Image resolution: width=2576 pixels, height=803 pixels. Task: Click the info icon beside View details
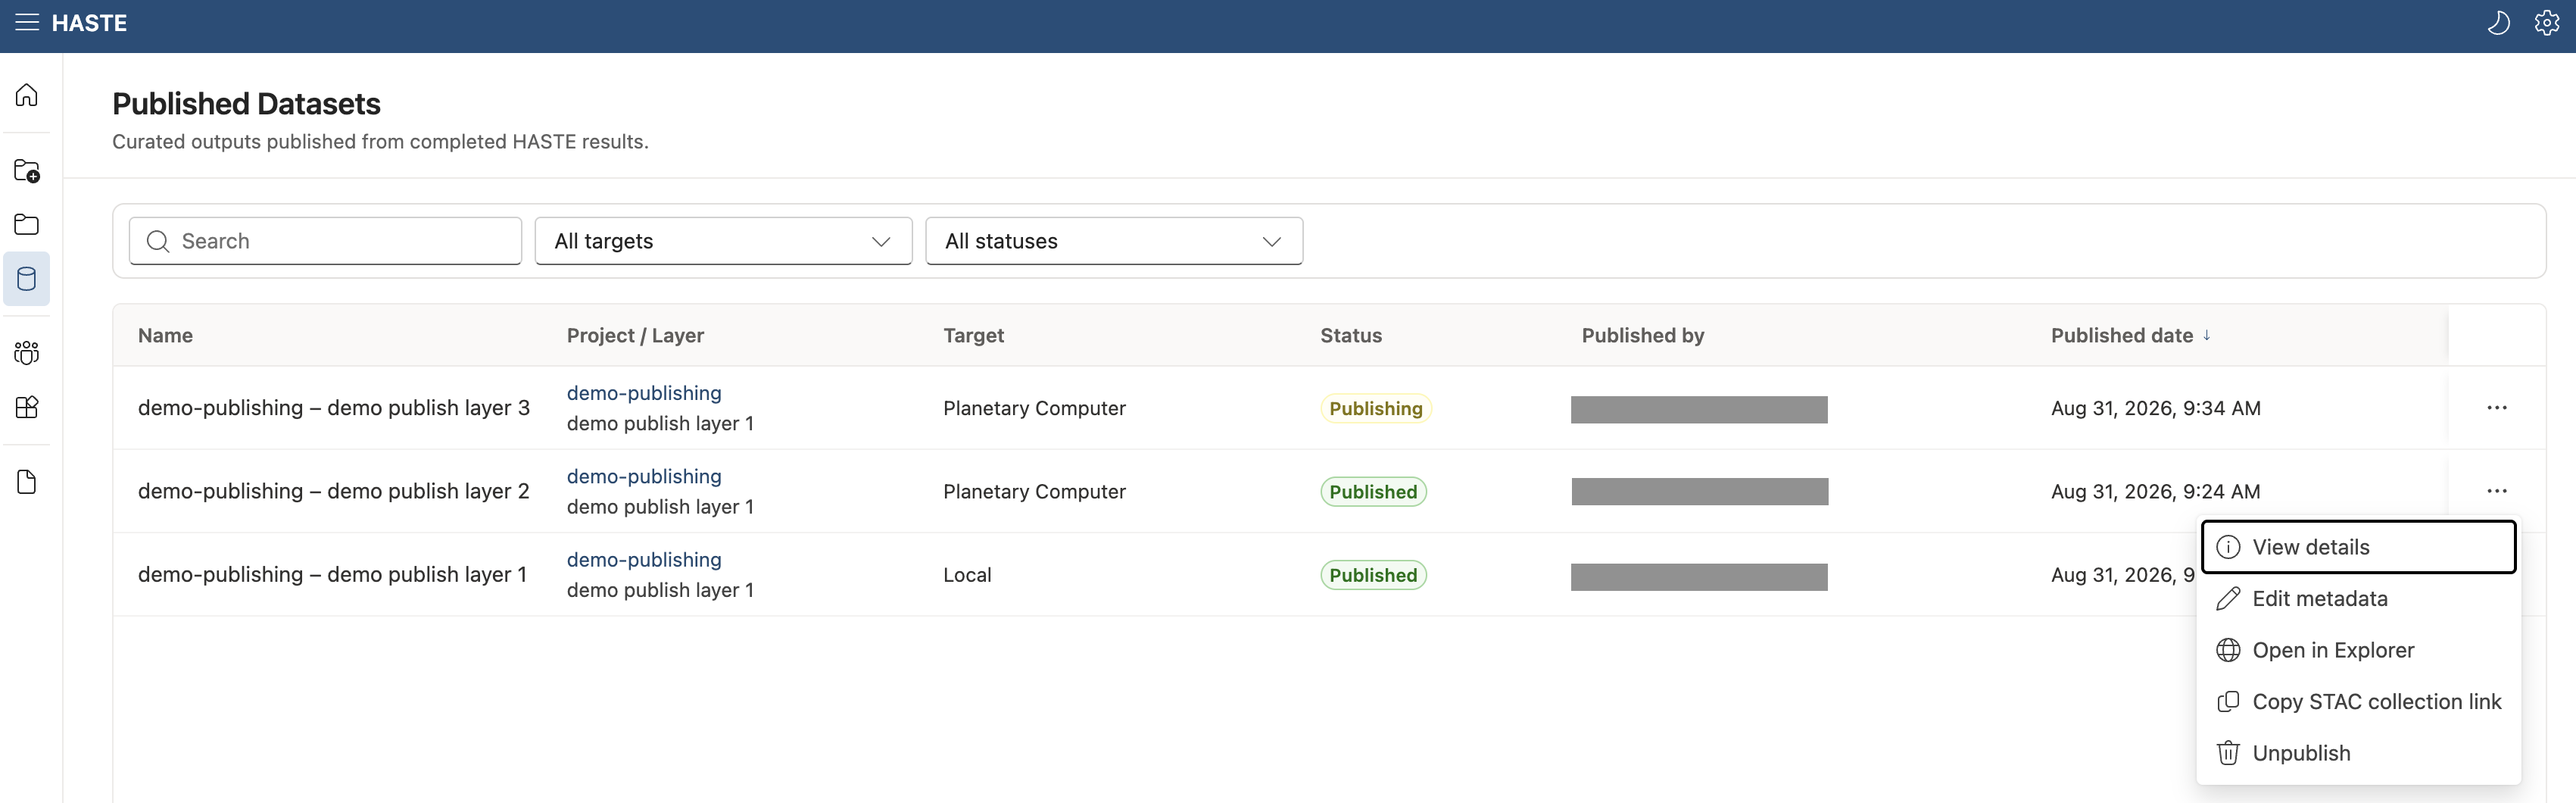[x=2228, y=547]
